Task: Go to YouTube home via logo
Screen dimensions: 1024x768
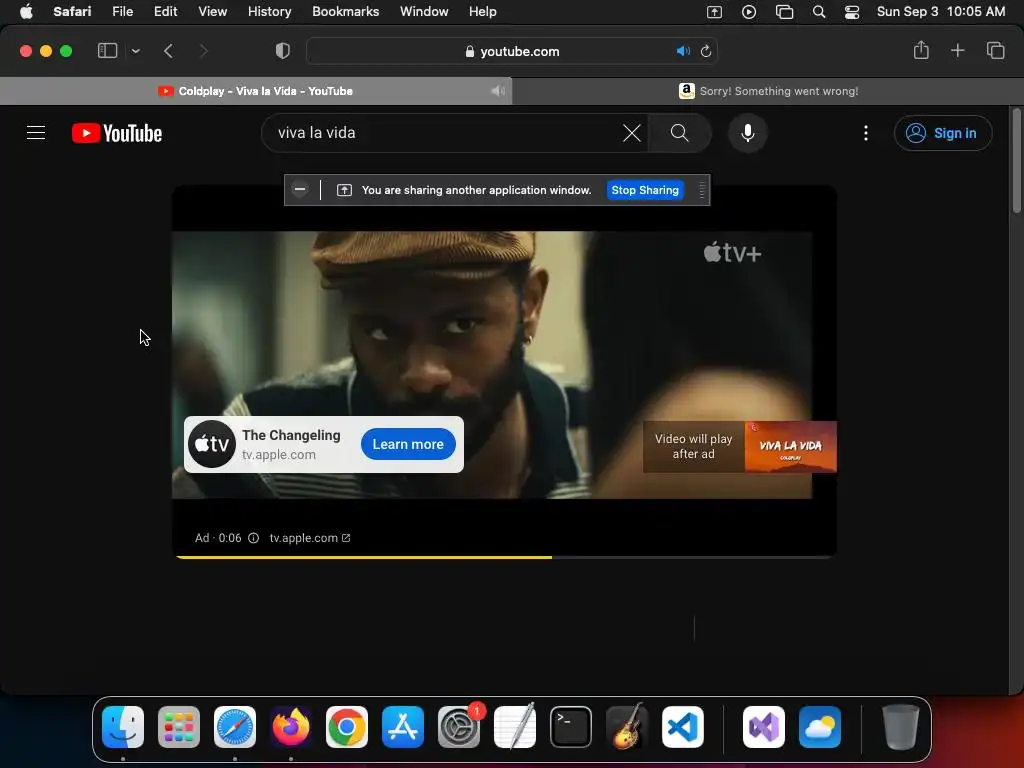Action: 117,133
